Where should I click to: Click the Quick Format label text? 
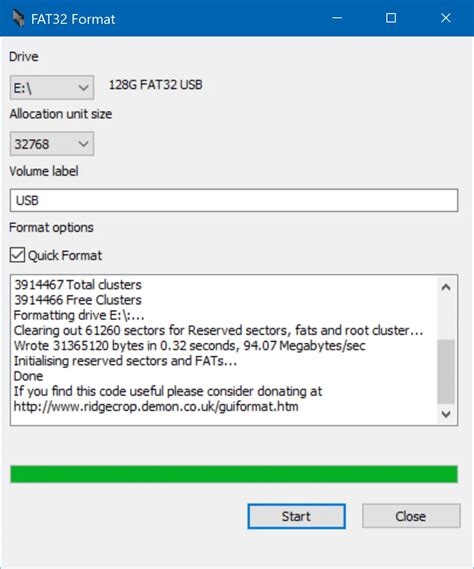65,255
